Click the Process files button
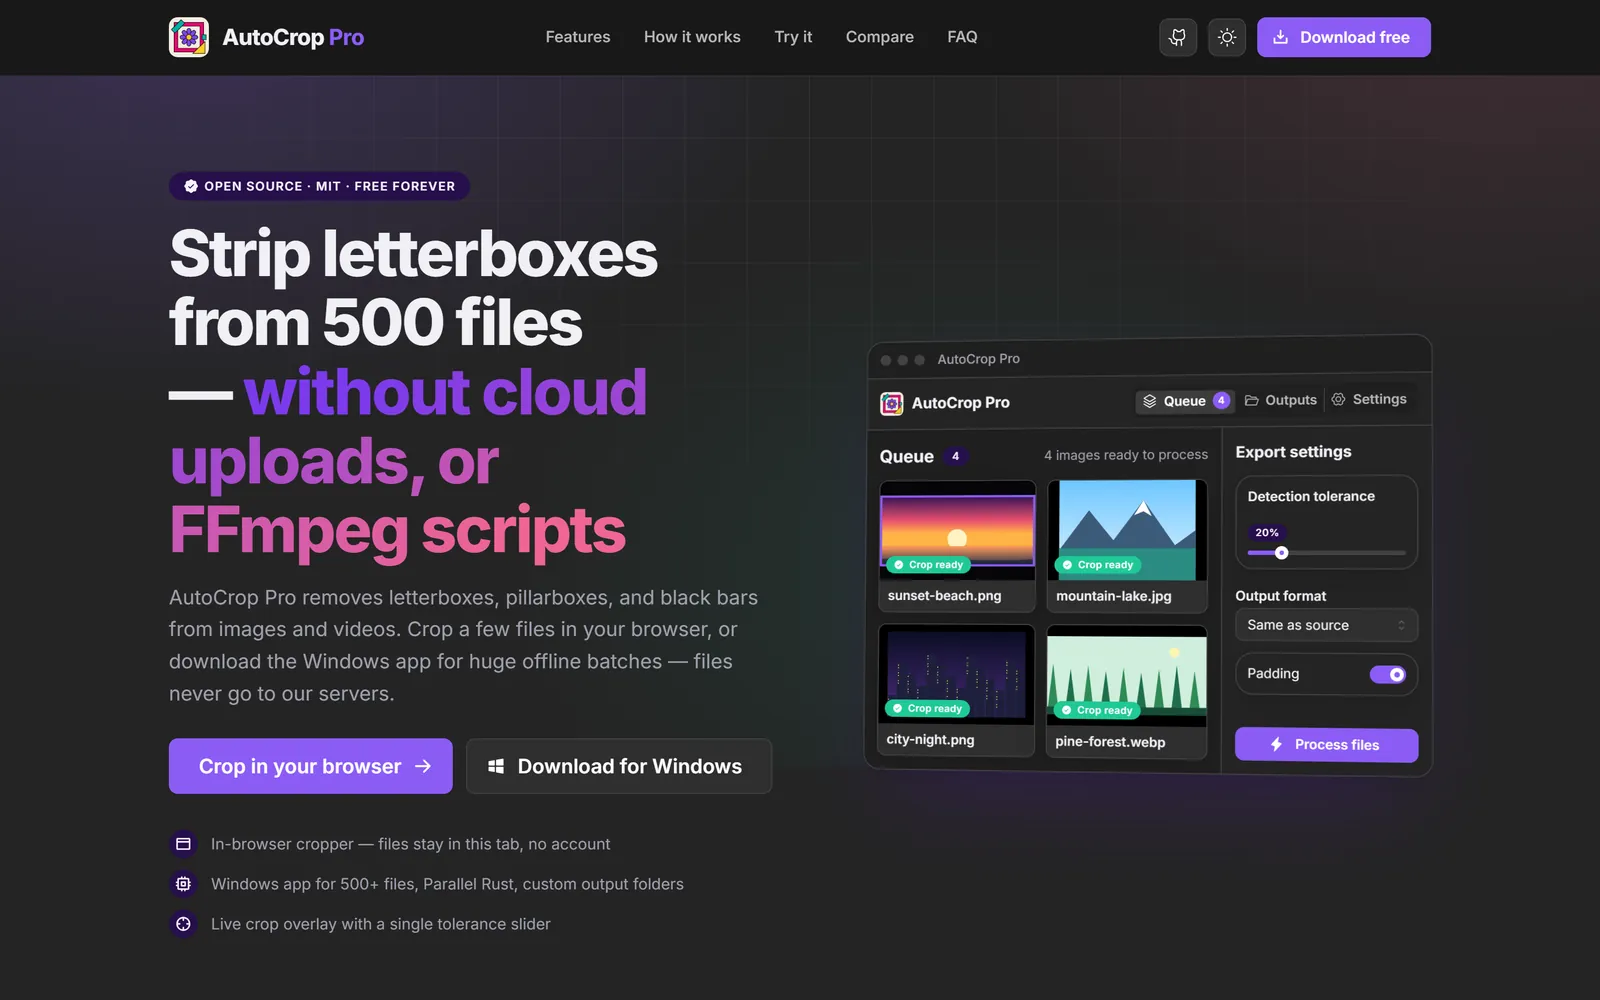This screenshot has height=1000, width=1600. click(x=1326, y=745)
